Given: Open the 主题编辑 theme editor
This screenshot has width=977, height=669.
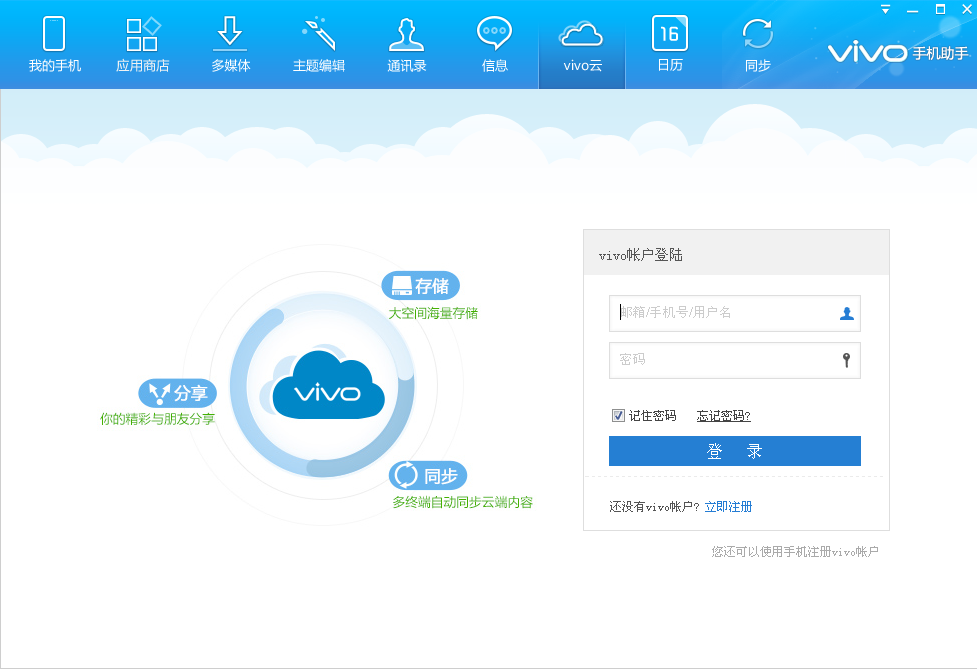Looking at the screenshot, I should [318, 43].
